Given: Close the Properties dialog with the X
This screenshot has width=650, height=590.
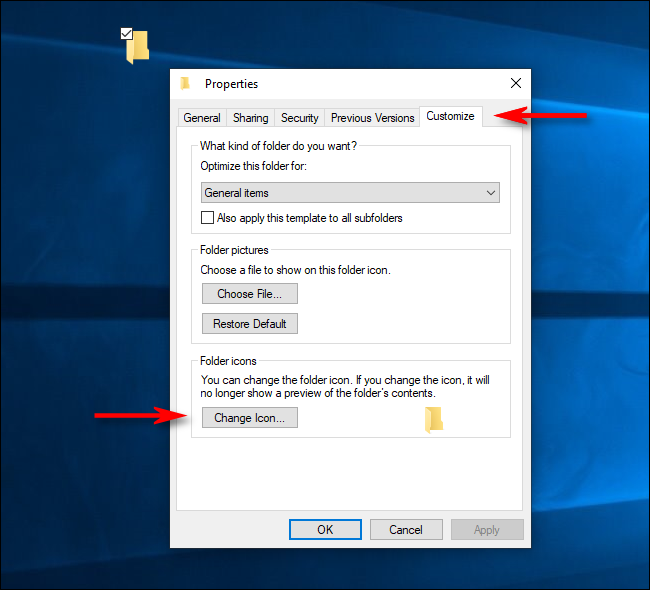Looking at the screenshot, I should [x=516, y=83].
